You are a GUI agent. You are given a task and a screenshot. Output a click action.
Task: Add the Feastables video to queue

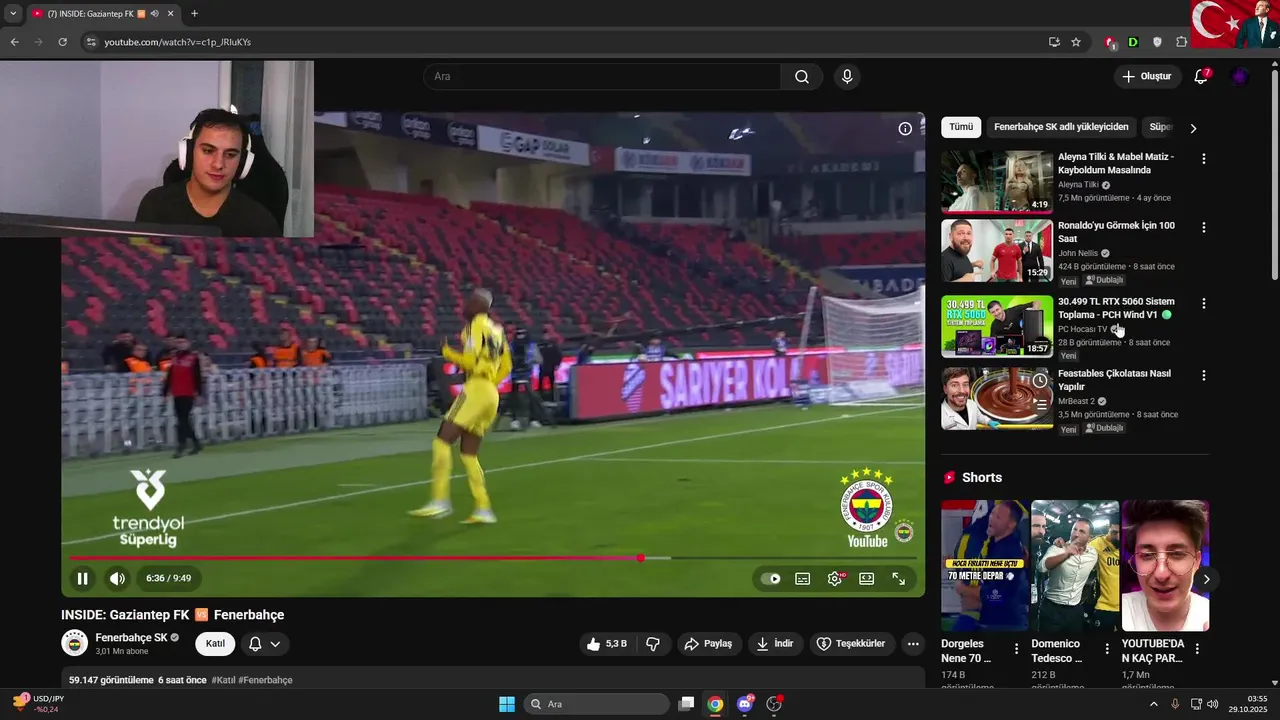point(1040,404)
